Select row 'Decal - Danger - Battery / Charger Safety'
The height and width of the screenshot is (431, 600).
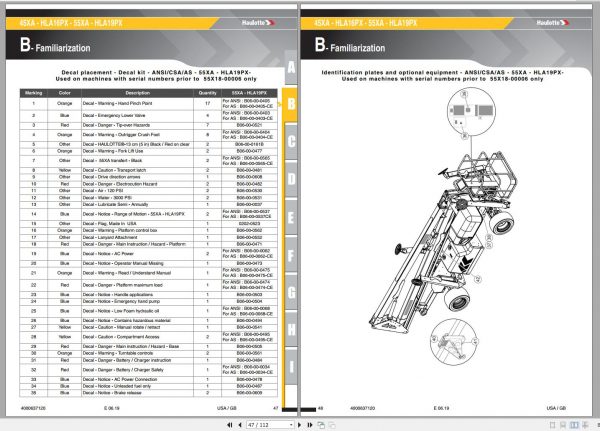coord(148,370)
